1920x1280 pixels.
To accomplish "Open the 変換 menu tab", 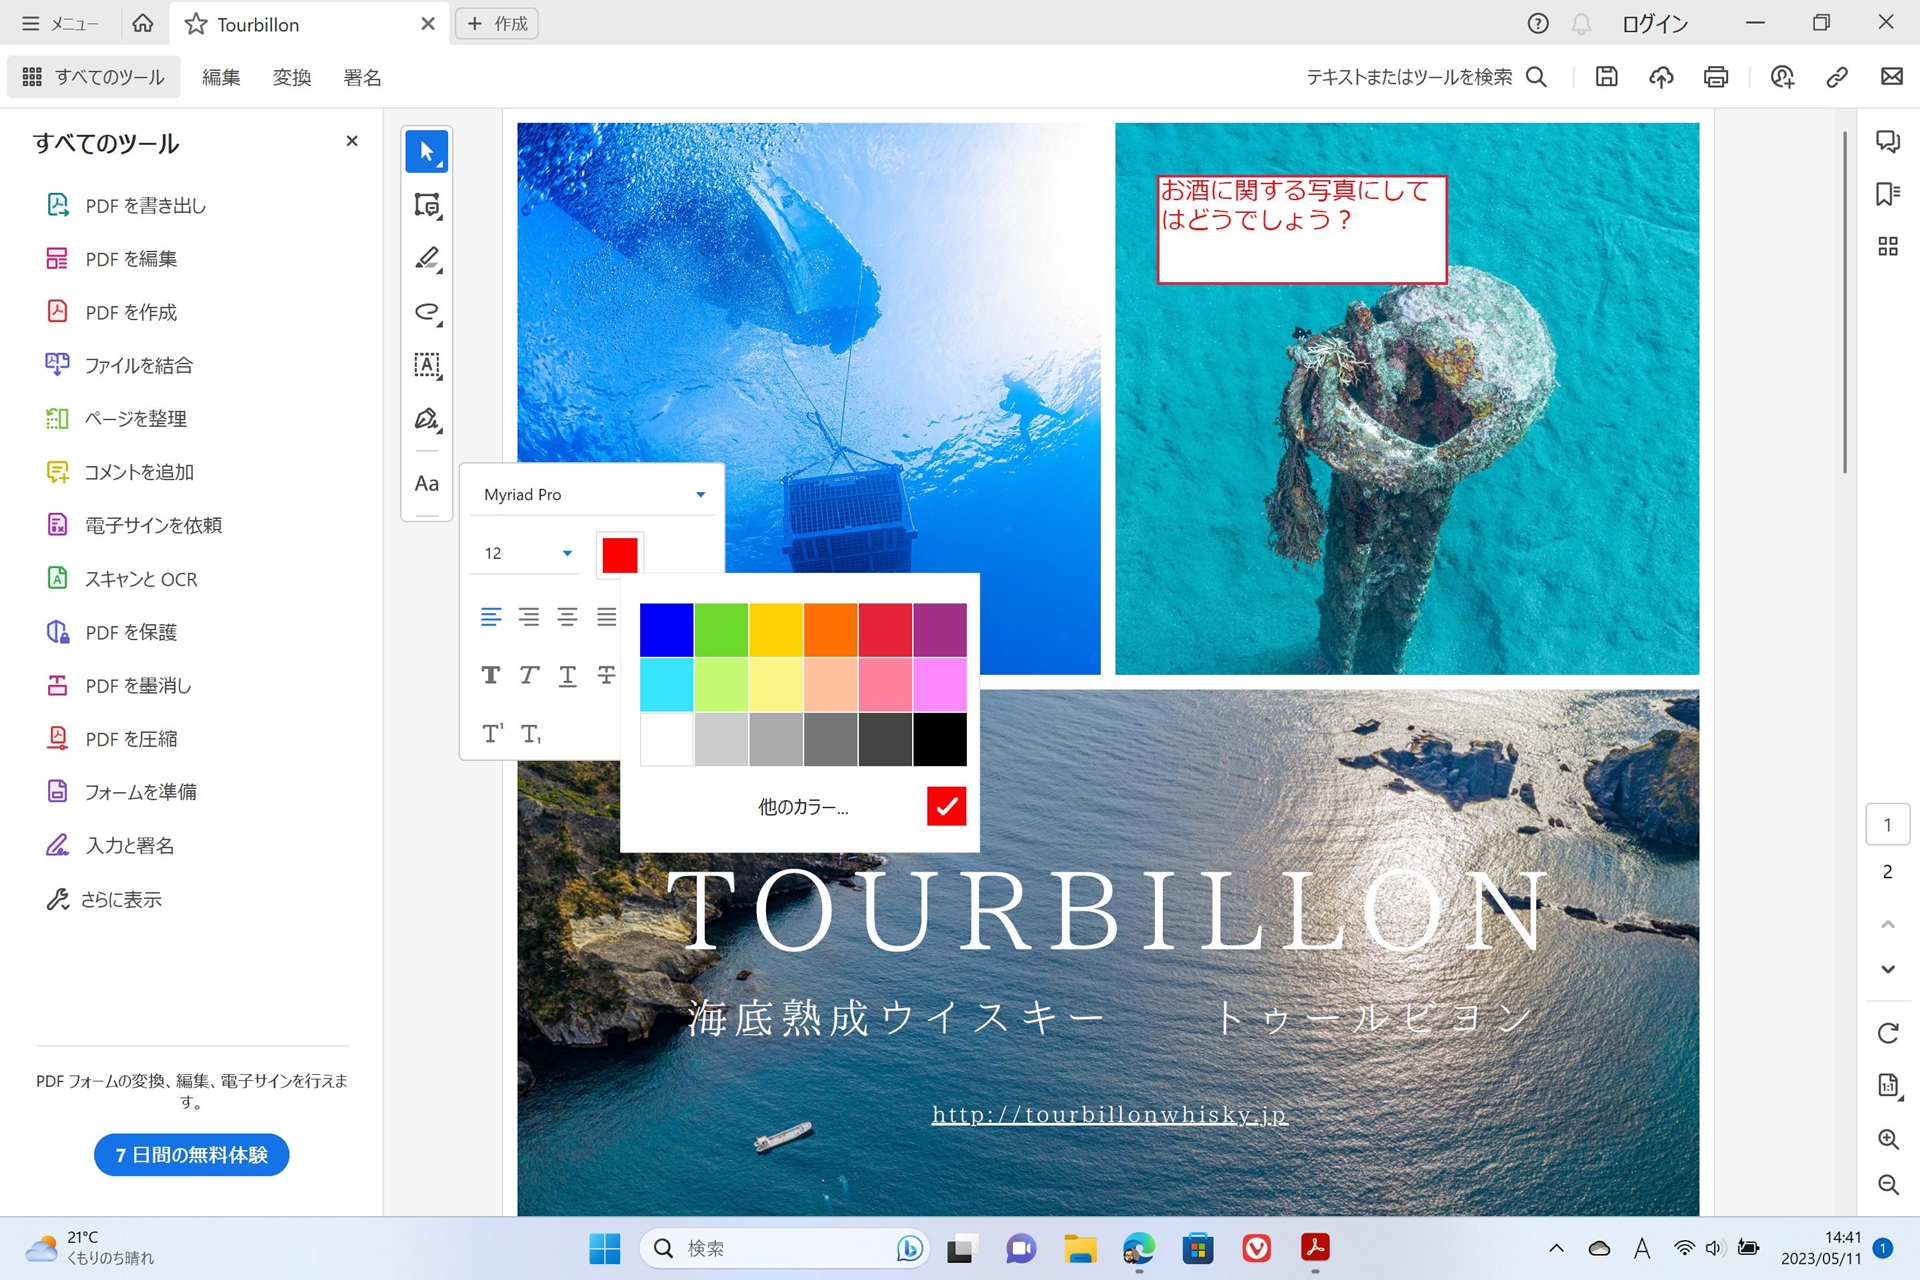I will pos(292,77).
